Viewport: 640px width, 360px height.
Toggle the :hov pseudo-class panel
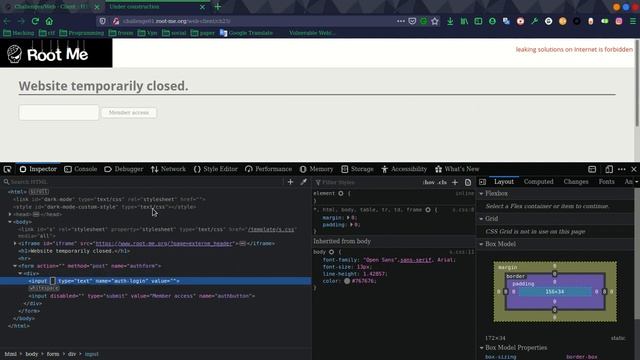pos(429,182)
